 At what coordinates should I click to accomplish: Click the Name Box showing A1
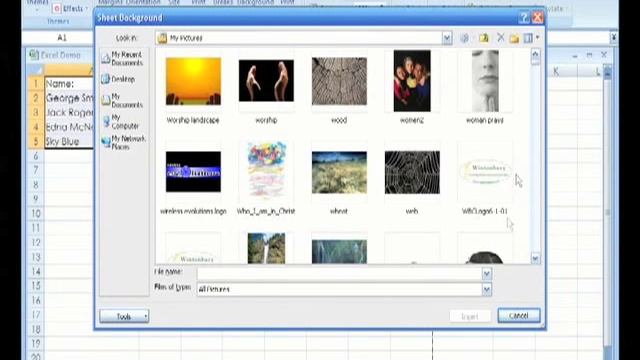[62, 38]
